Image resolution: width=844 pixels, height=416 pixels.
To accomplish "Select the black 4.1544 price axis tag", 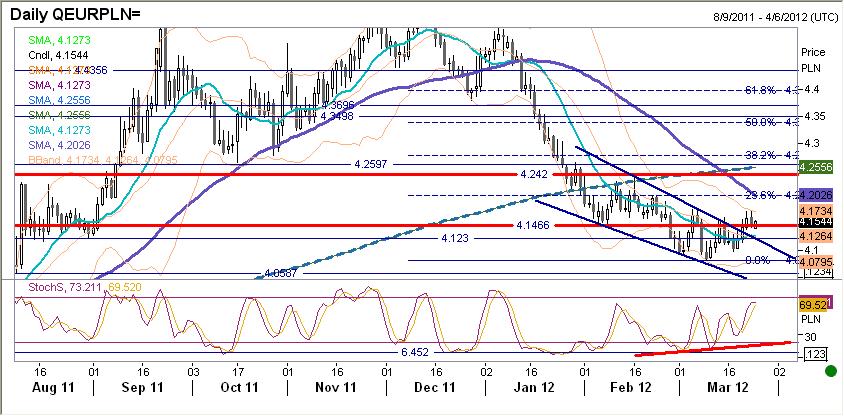I will point(817,222).
